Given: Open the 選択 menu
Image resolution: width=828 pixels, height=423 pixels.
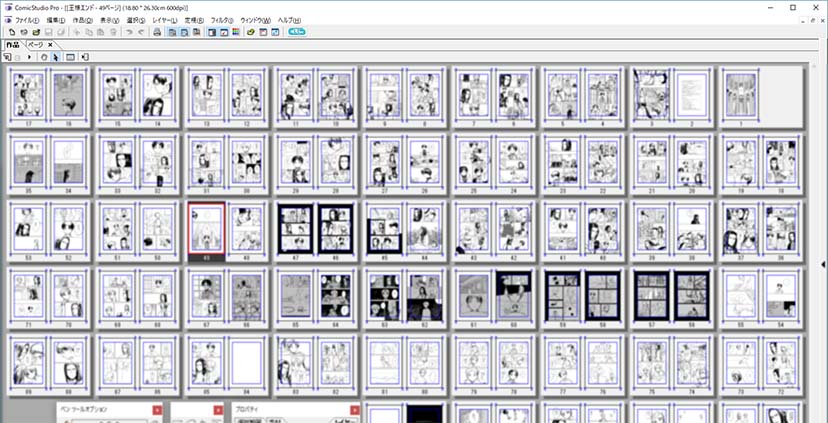Looking at the screenshot, I should (136, 20).
